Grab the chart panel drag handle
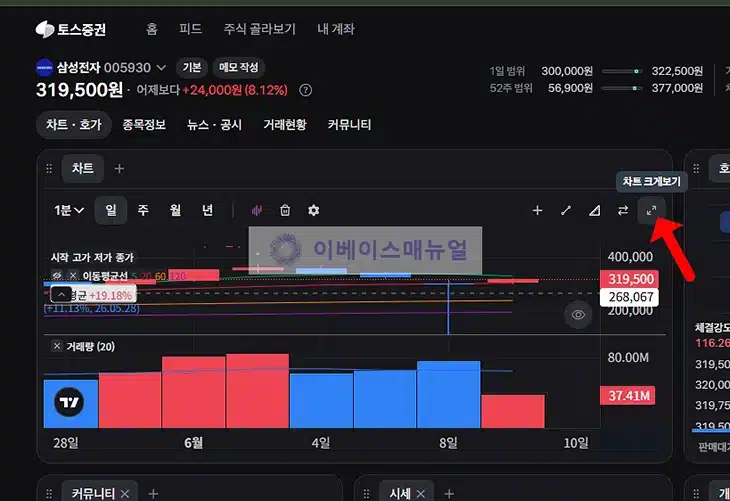 49,169
